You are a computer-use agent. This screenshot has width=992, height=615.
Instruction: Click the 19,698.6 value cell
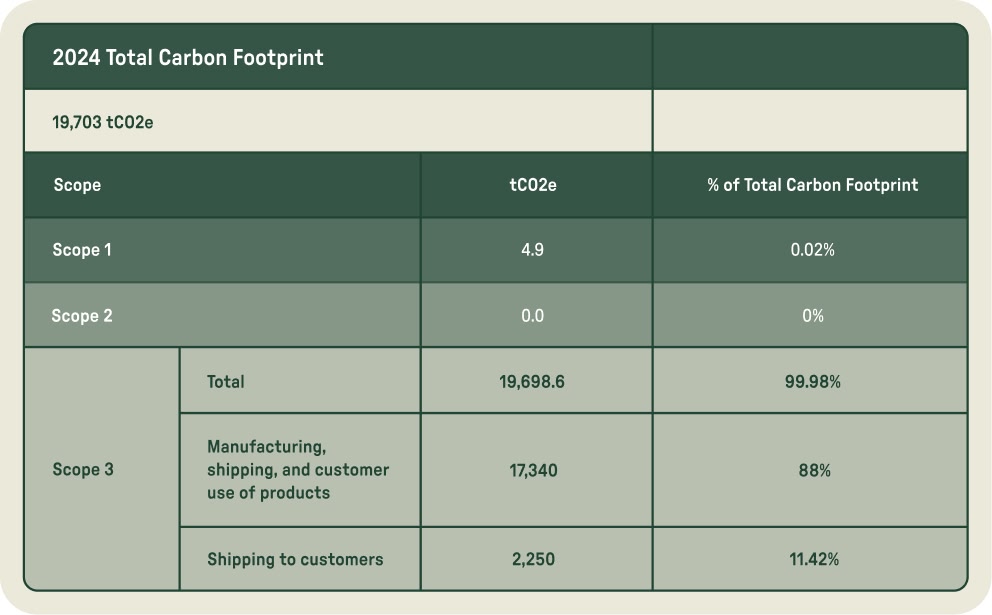click(532, 382)
